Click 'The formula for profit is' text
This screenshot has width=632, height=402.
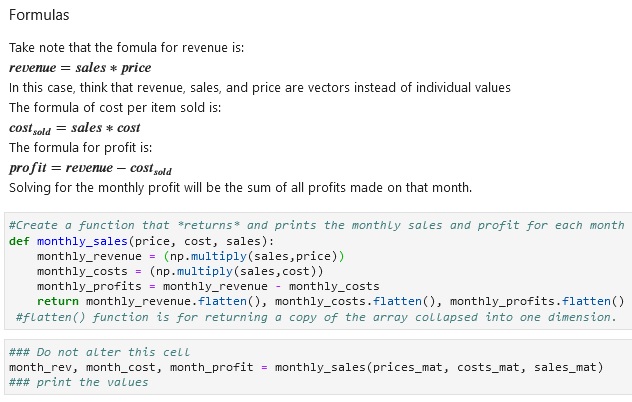tap(81, 148)
